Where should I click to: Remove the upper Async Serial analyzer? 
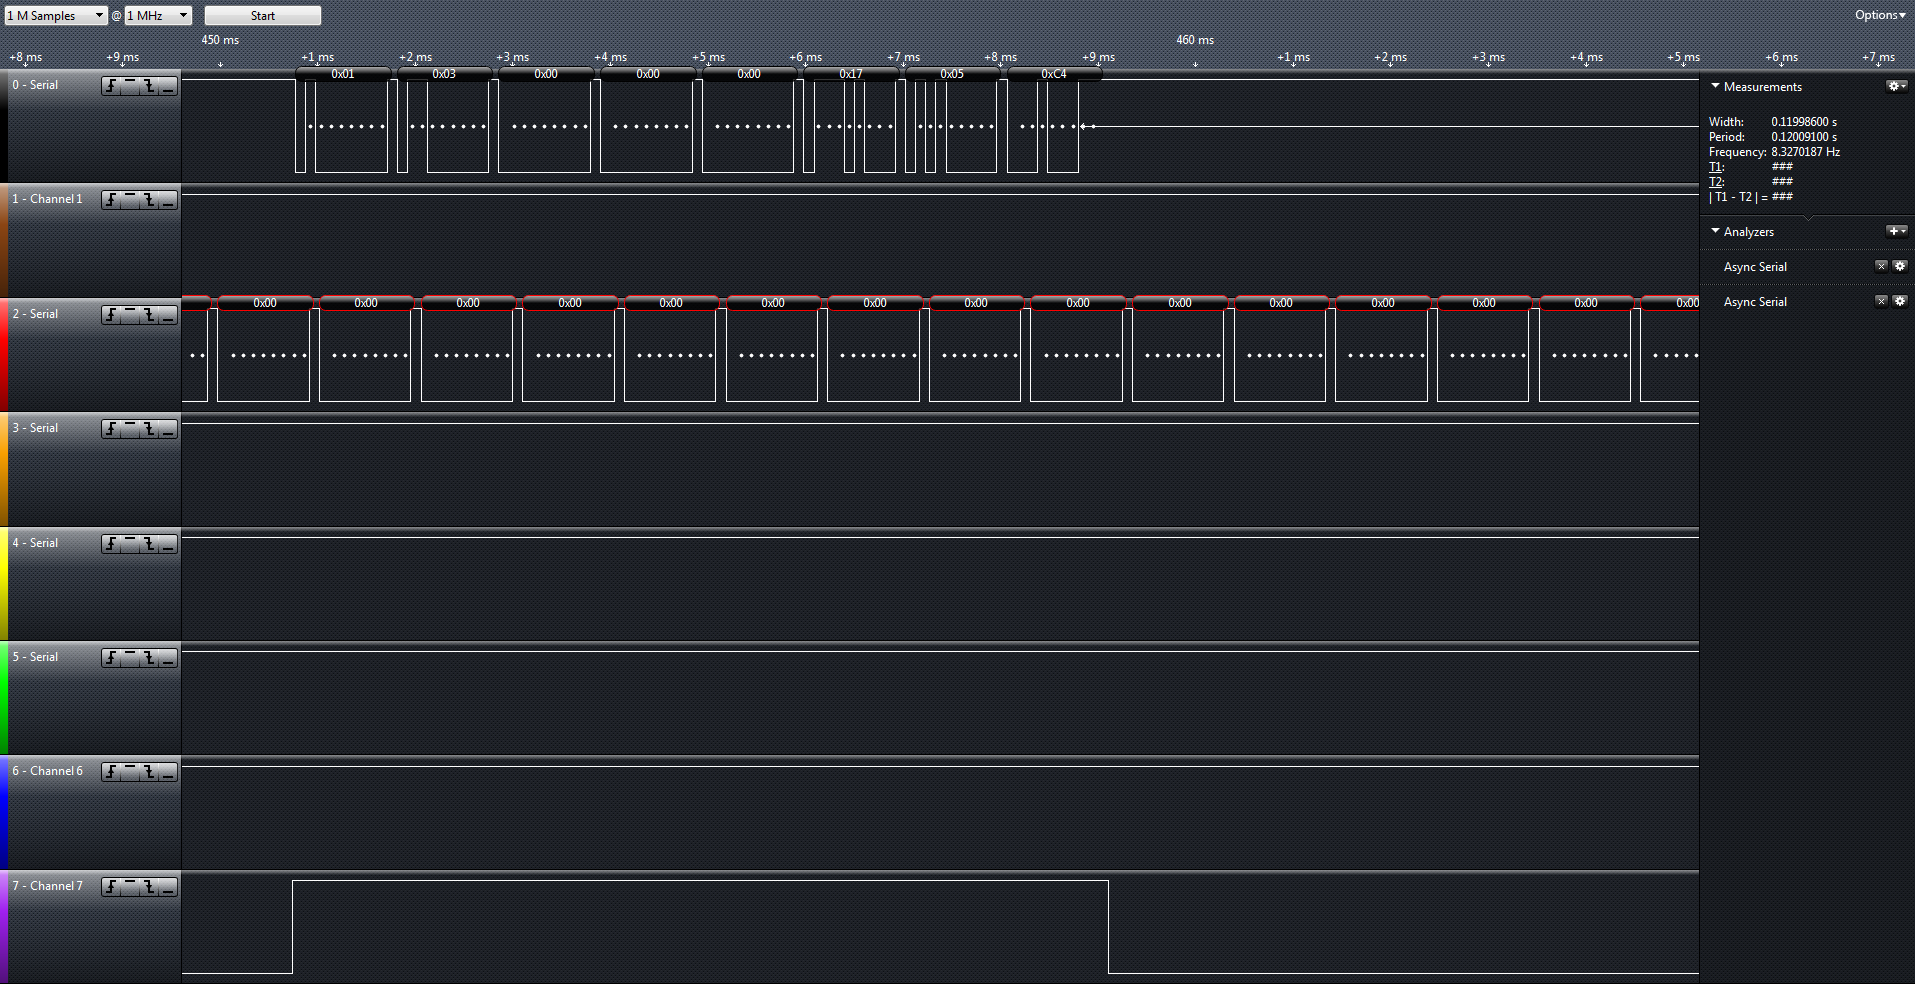coord(1881,266)
